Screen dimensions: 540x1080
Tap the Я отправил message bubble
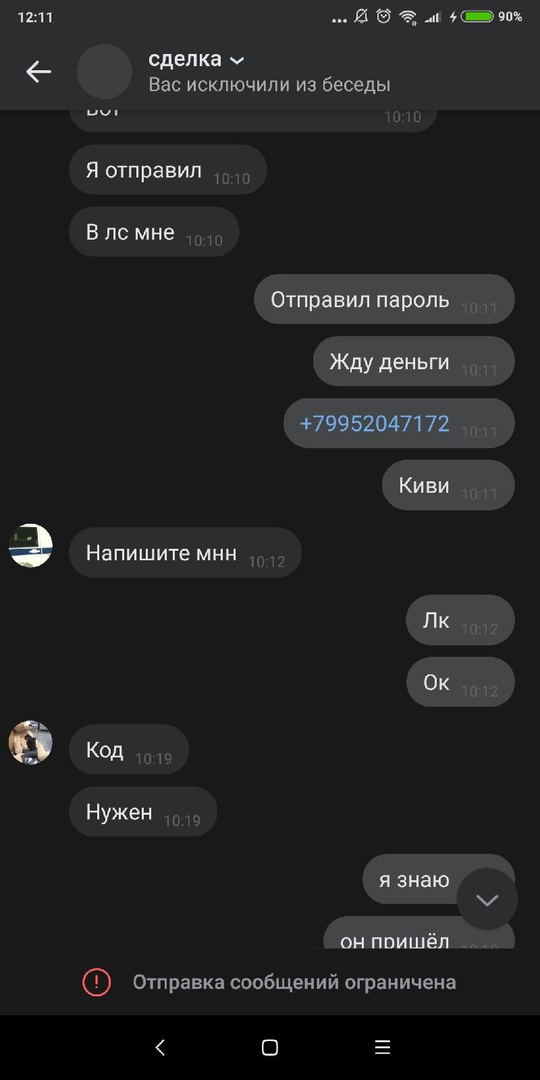pos(168,169)
